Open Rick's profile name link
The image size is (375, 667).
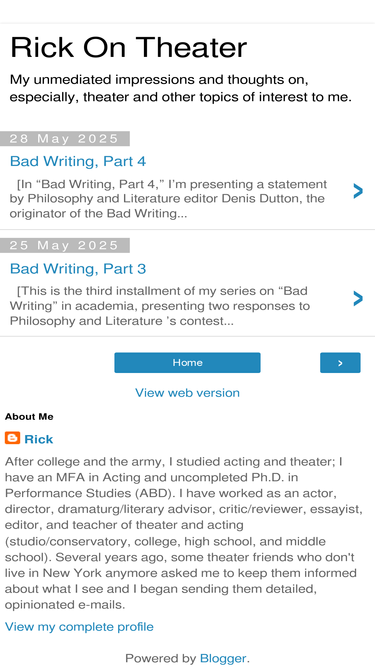coord(39,439)
